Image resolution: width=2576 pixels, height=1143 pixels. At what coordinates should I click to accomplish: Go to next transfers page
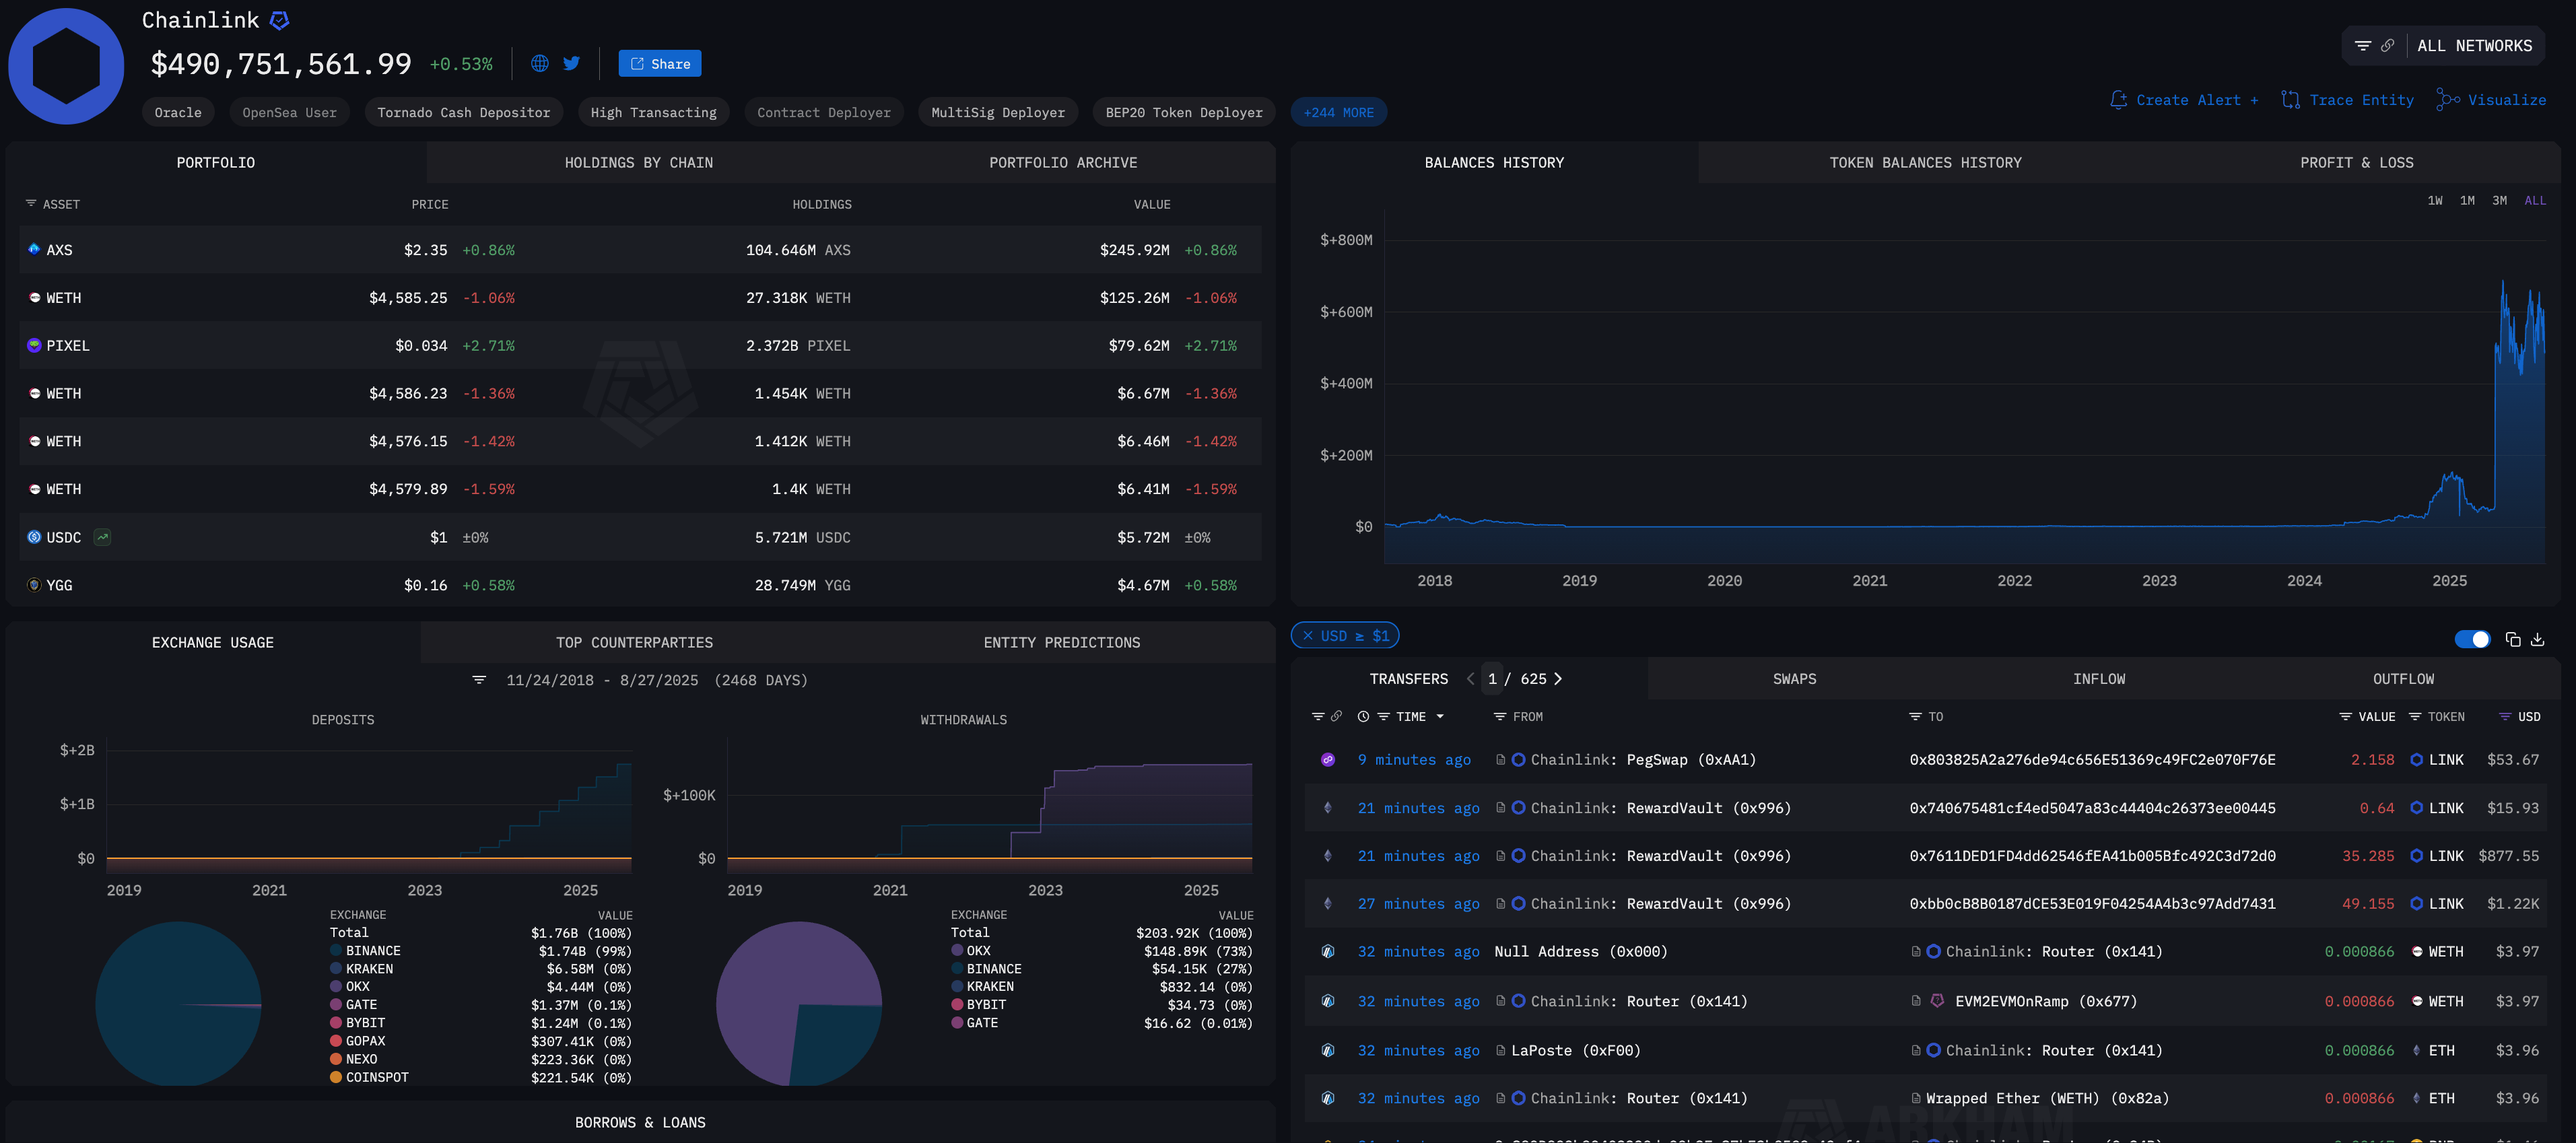[1558, 678]
